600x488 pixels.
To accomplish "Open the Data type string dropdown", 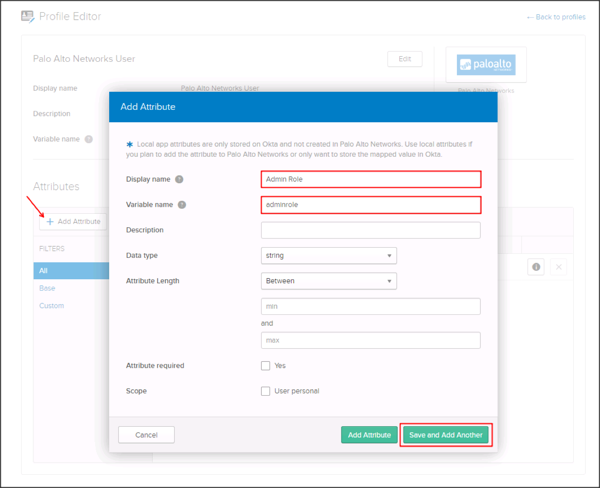I will 328,256.
